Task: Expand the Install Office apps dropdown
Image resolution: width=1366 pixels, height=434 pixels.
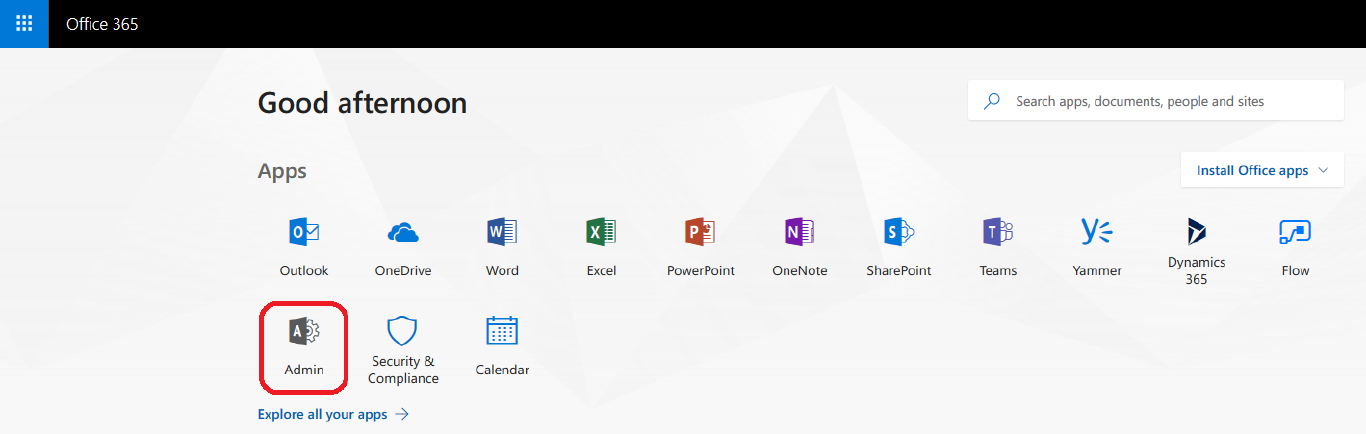Action: [x=1262, y=171]
